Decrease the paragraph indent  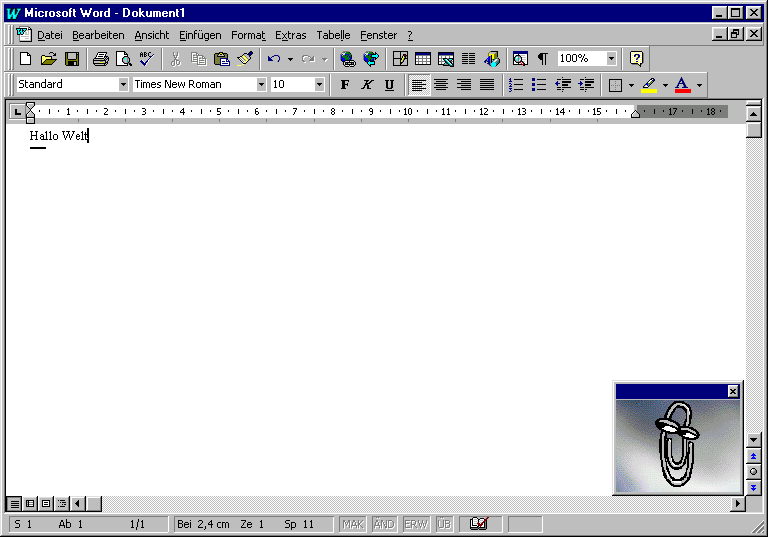562,84
